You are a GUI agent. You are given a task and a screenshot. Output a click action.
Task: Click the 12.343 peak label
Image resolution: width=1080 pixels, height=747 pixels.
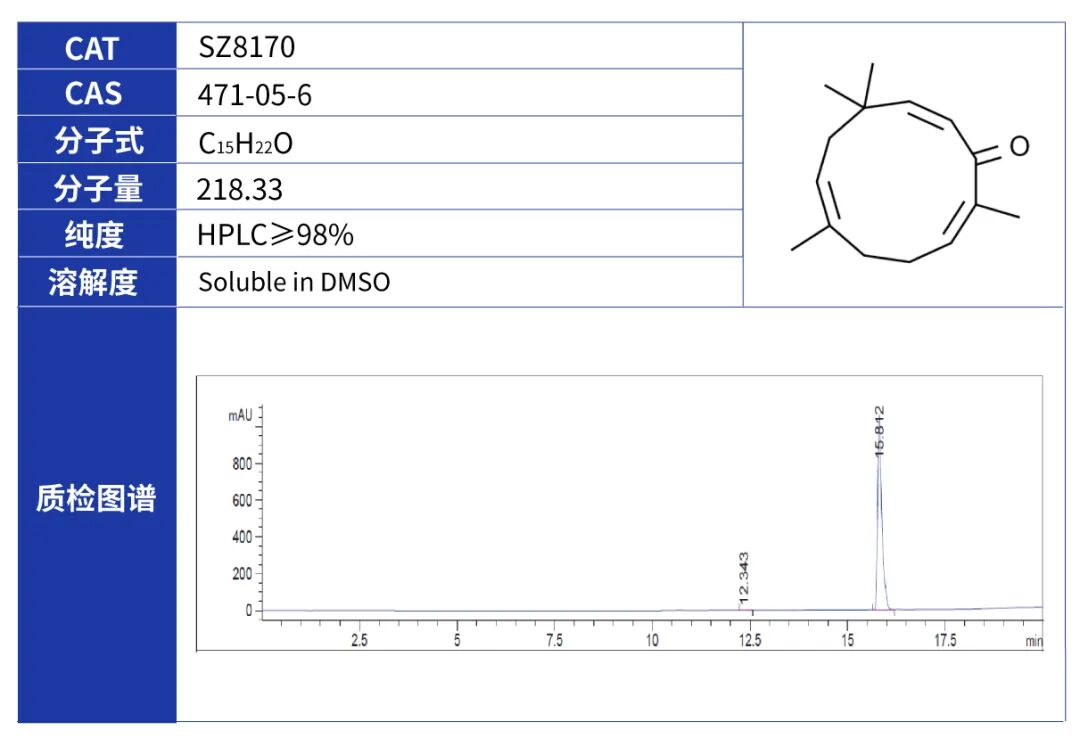click(x=743, y=576)
